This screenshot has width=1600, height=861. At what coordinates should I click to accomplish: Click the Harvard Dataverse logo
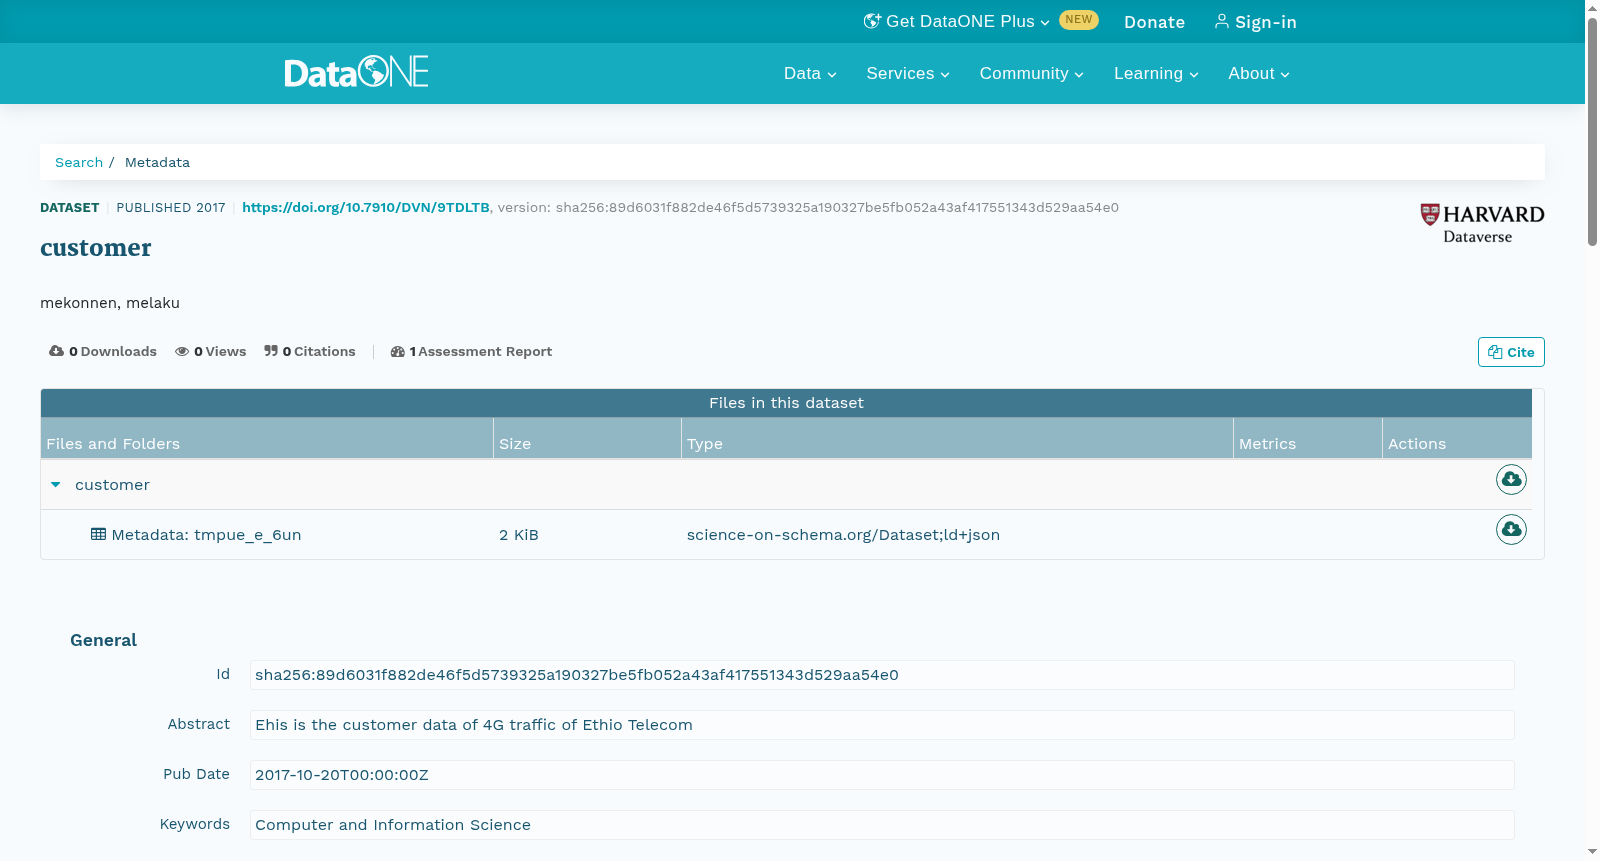pyautogui.click(x=1482, y=224)
